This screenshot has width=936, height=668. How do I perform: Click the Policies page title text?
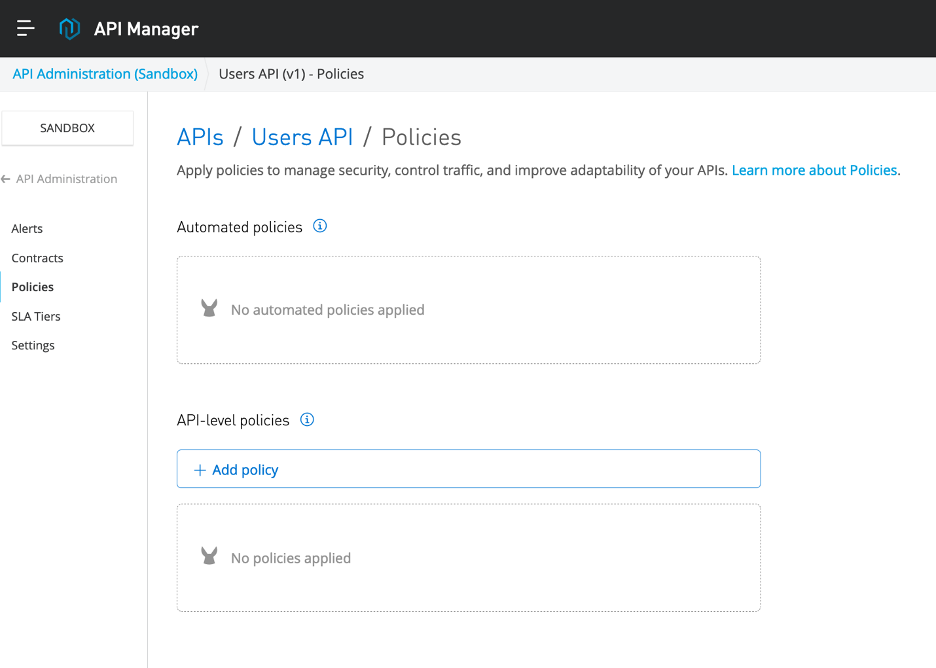[x=421, y=137]
